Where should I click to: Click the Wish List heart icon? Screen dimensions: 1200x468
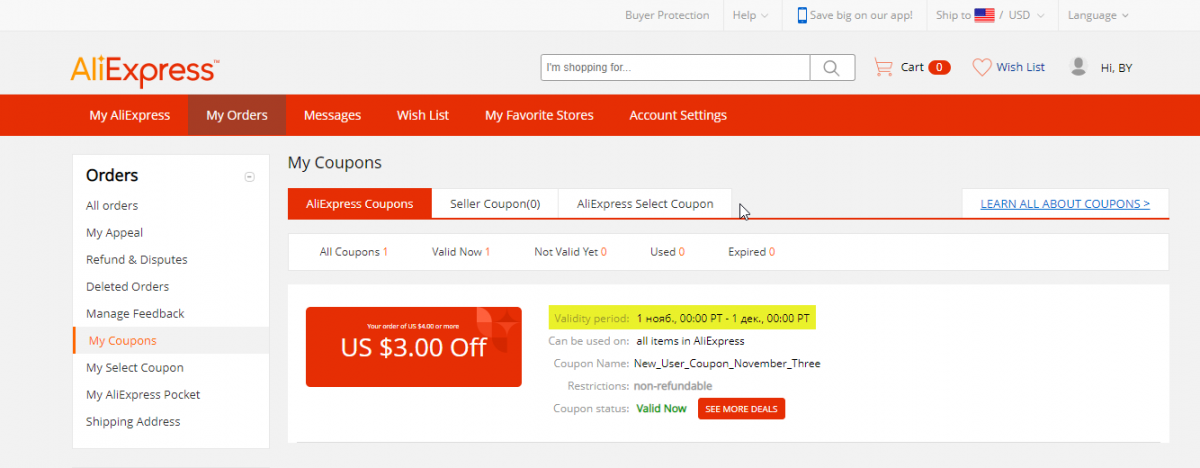982,67
